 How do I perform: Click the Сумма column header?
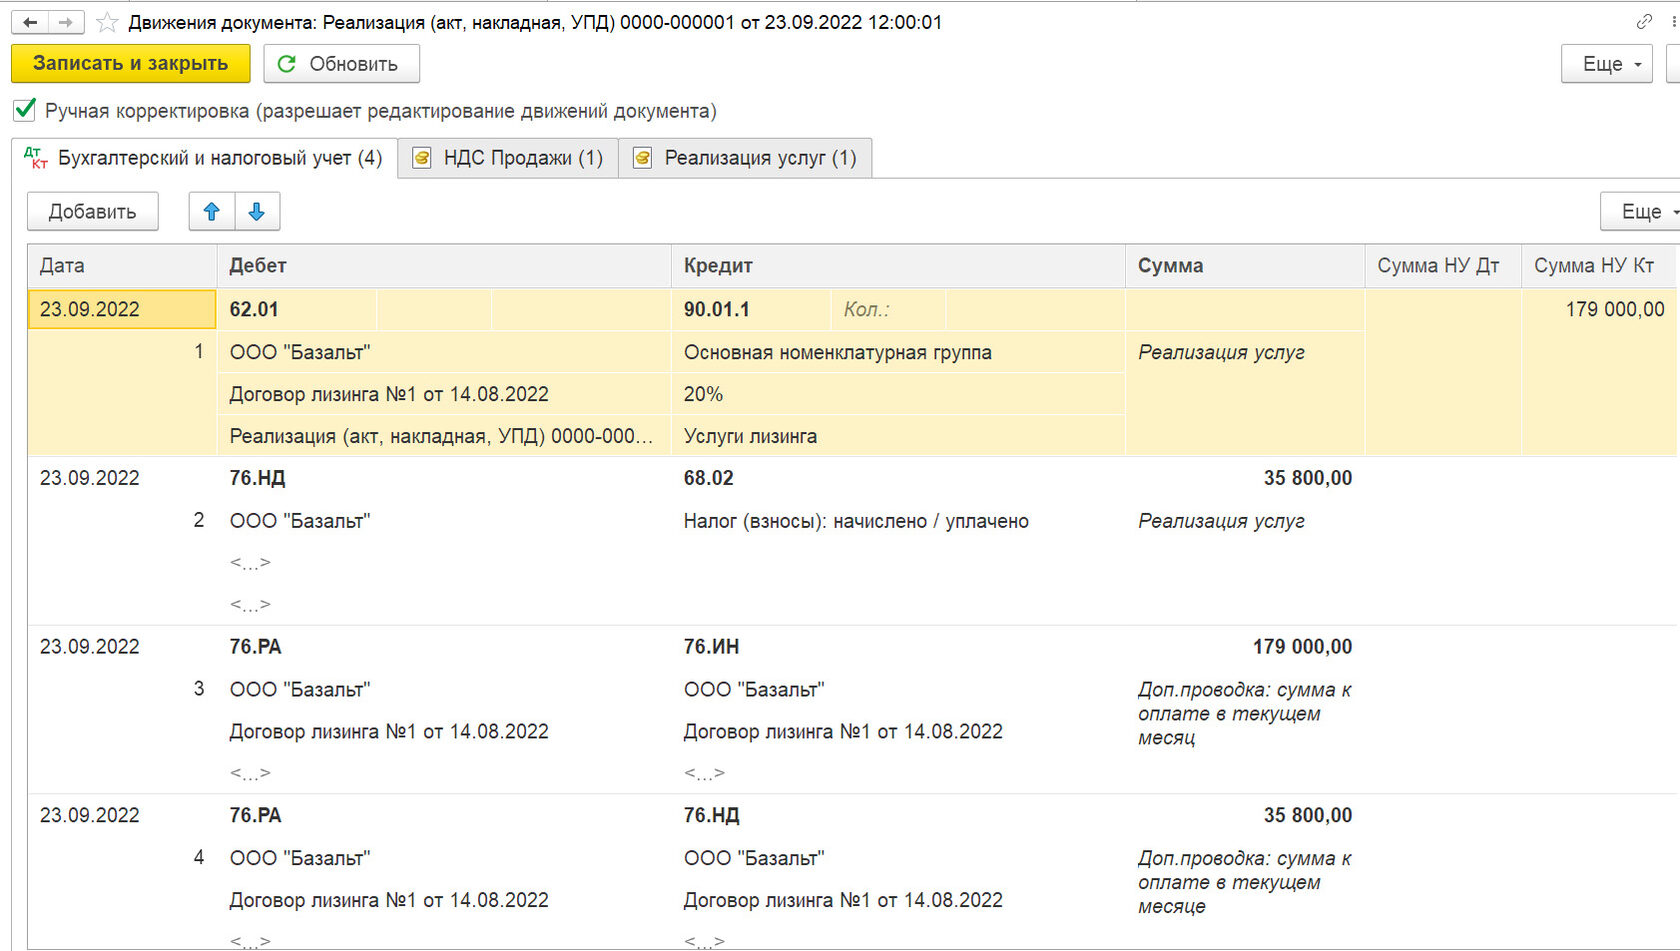1245,265
